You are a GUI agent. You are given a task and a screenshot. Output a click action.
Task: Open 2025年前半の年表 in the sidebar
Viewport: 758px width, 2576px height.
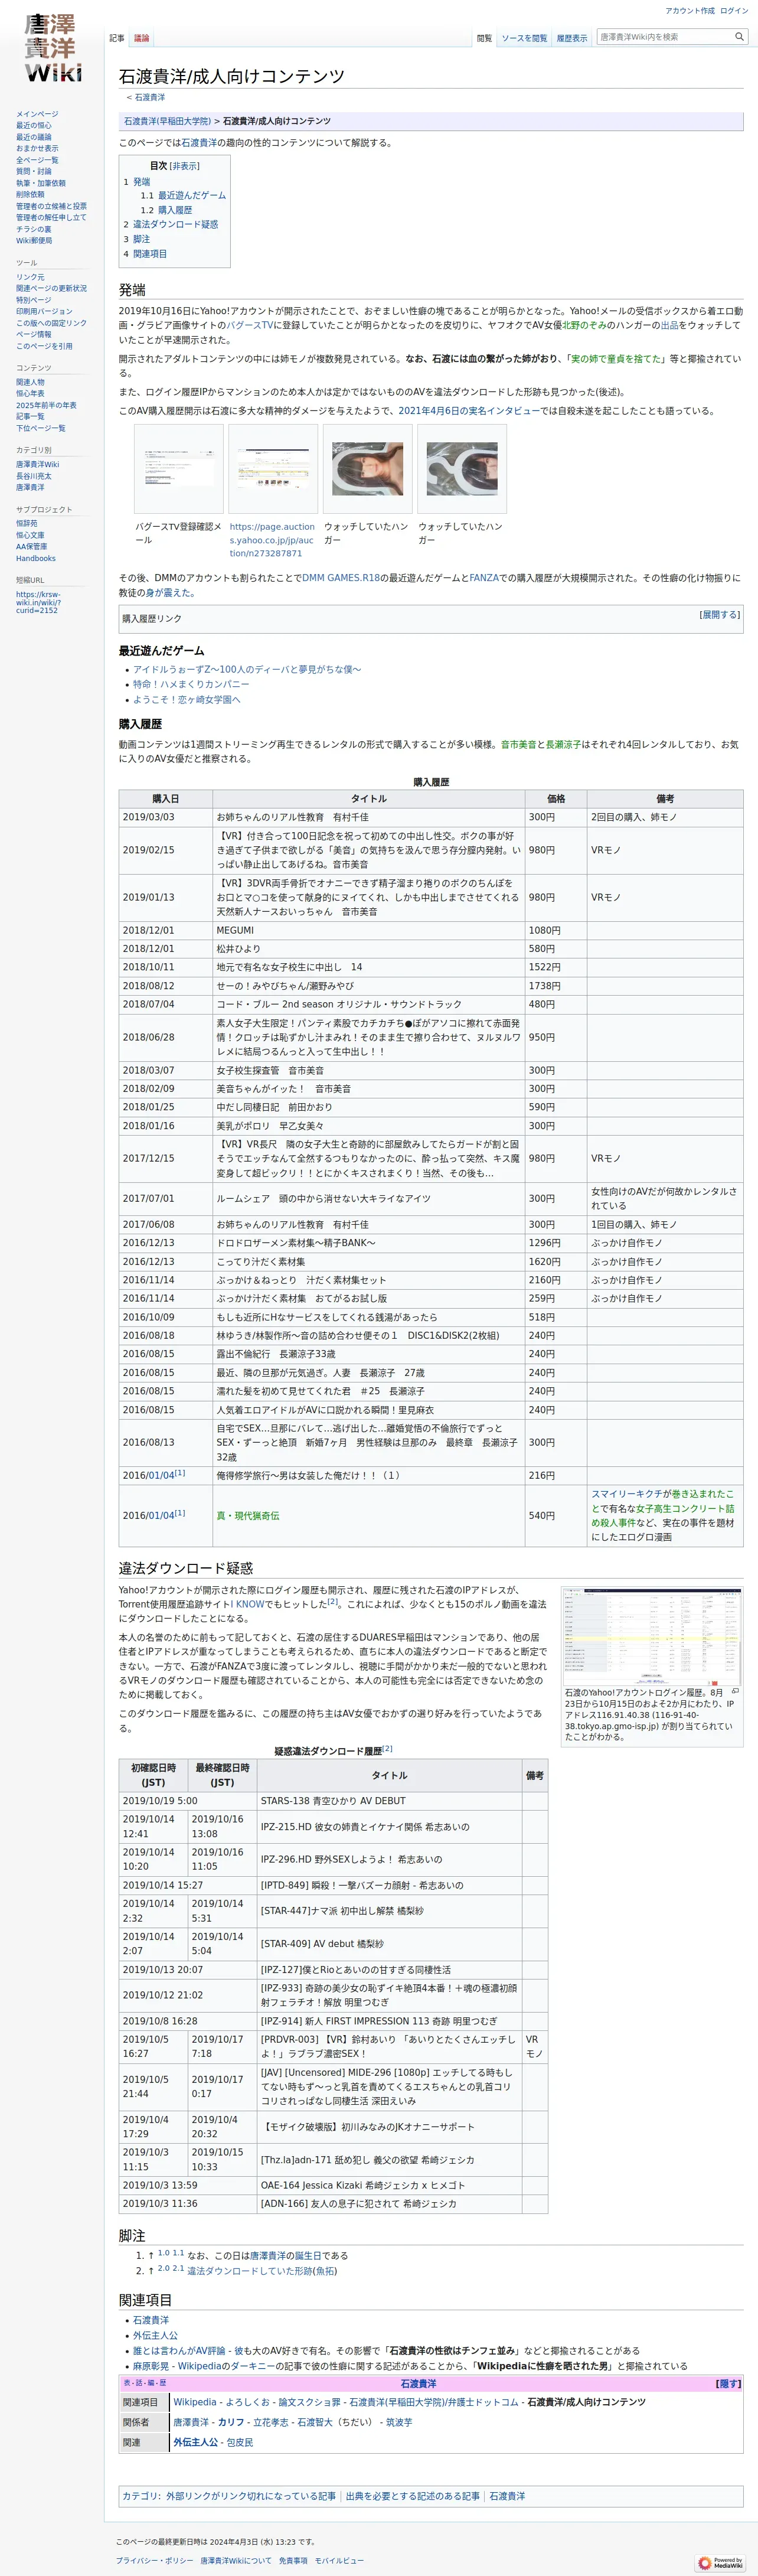pyautogui.click(x=46, y=405)
